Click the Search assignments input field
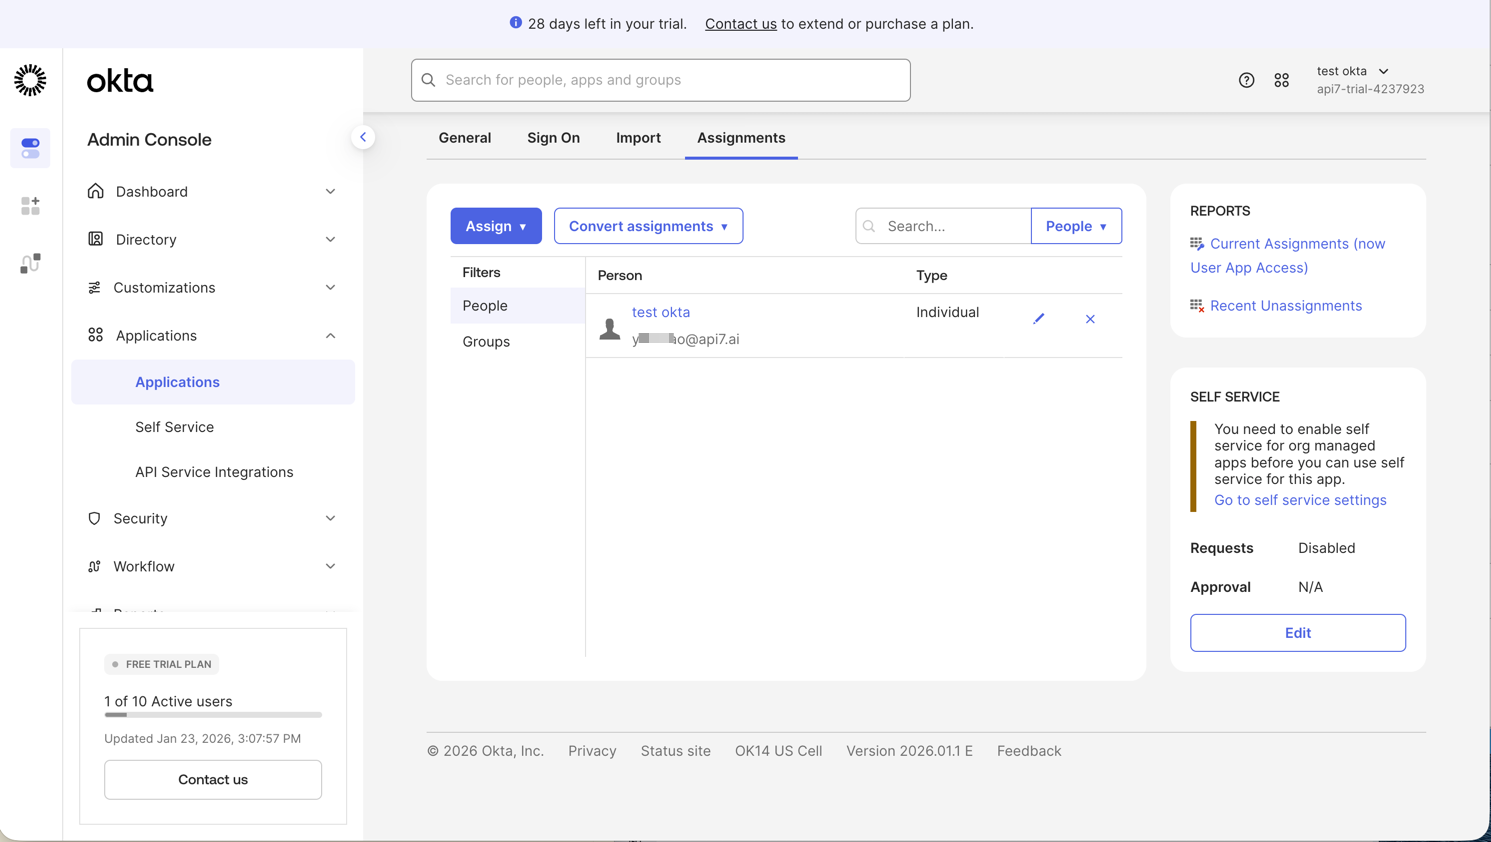The height and width of the screenshot is (842, 1491). click(942, 226)
